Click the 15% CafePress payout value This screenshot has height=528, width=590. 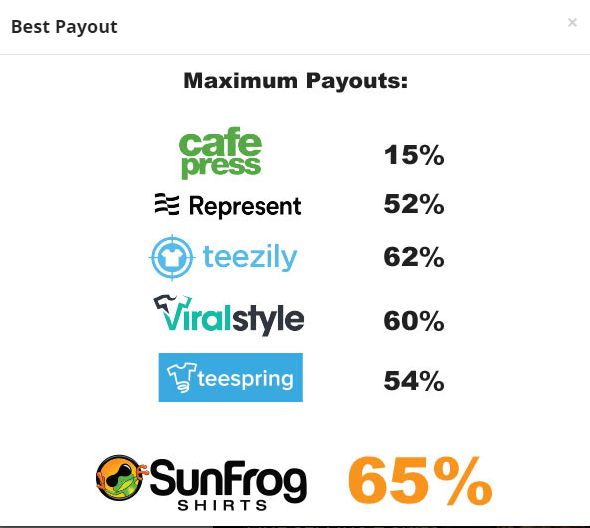(x=414, y=155)
